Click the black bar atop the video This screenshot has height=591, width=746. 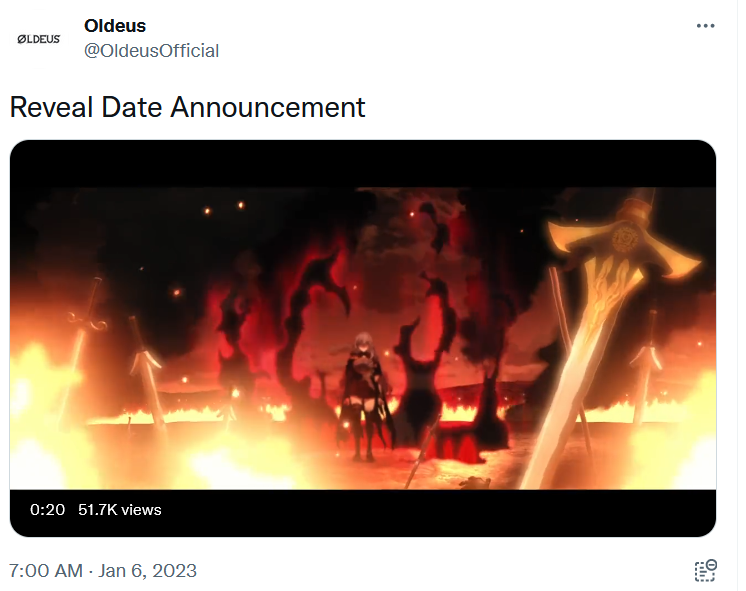tap(363, 163)
